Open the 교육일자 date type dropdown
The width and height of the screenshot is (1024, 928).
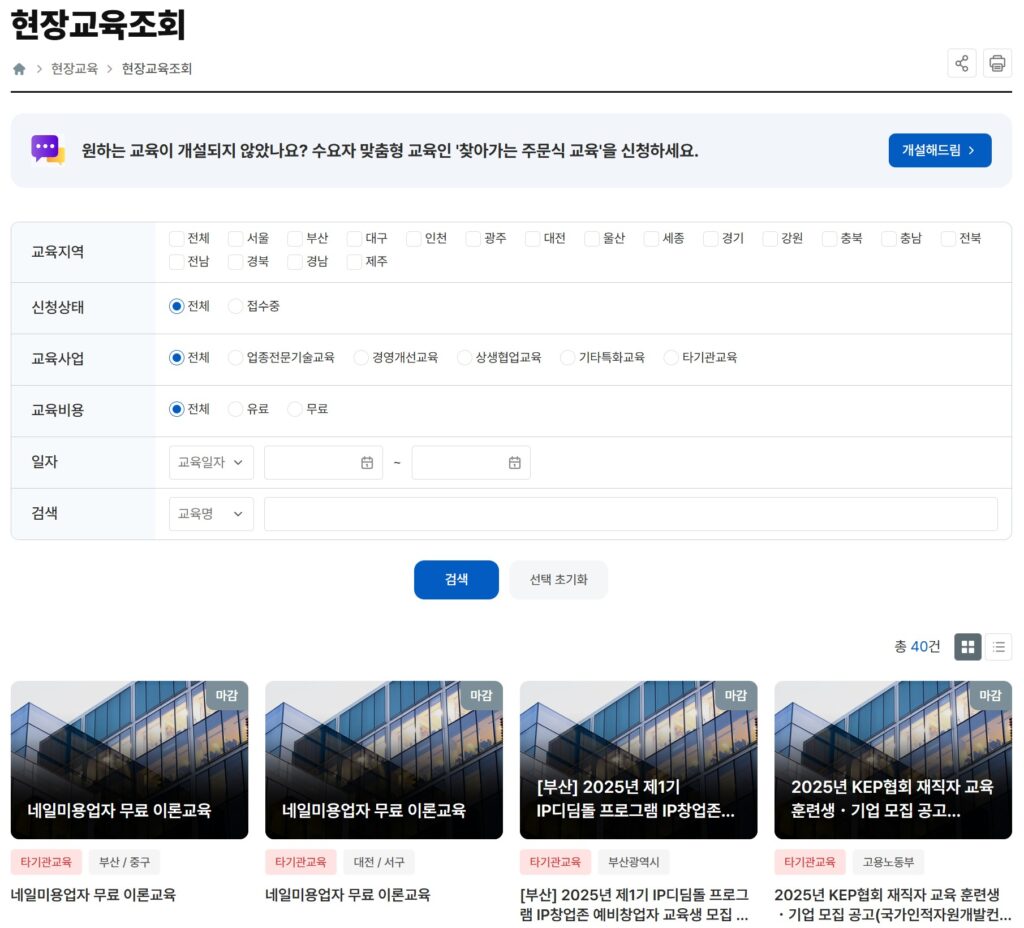211,462
